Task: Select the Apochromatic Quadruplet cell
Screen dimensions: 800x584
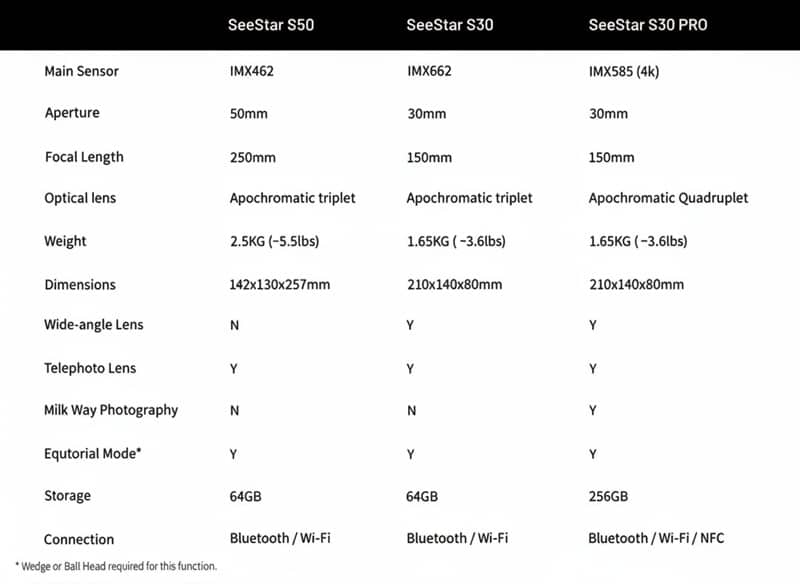Action: pos(668,198)
